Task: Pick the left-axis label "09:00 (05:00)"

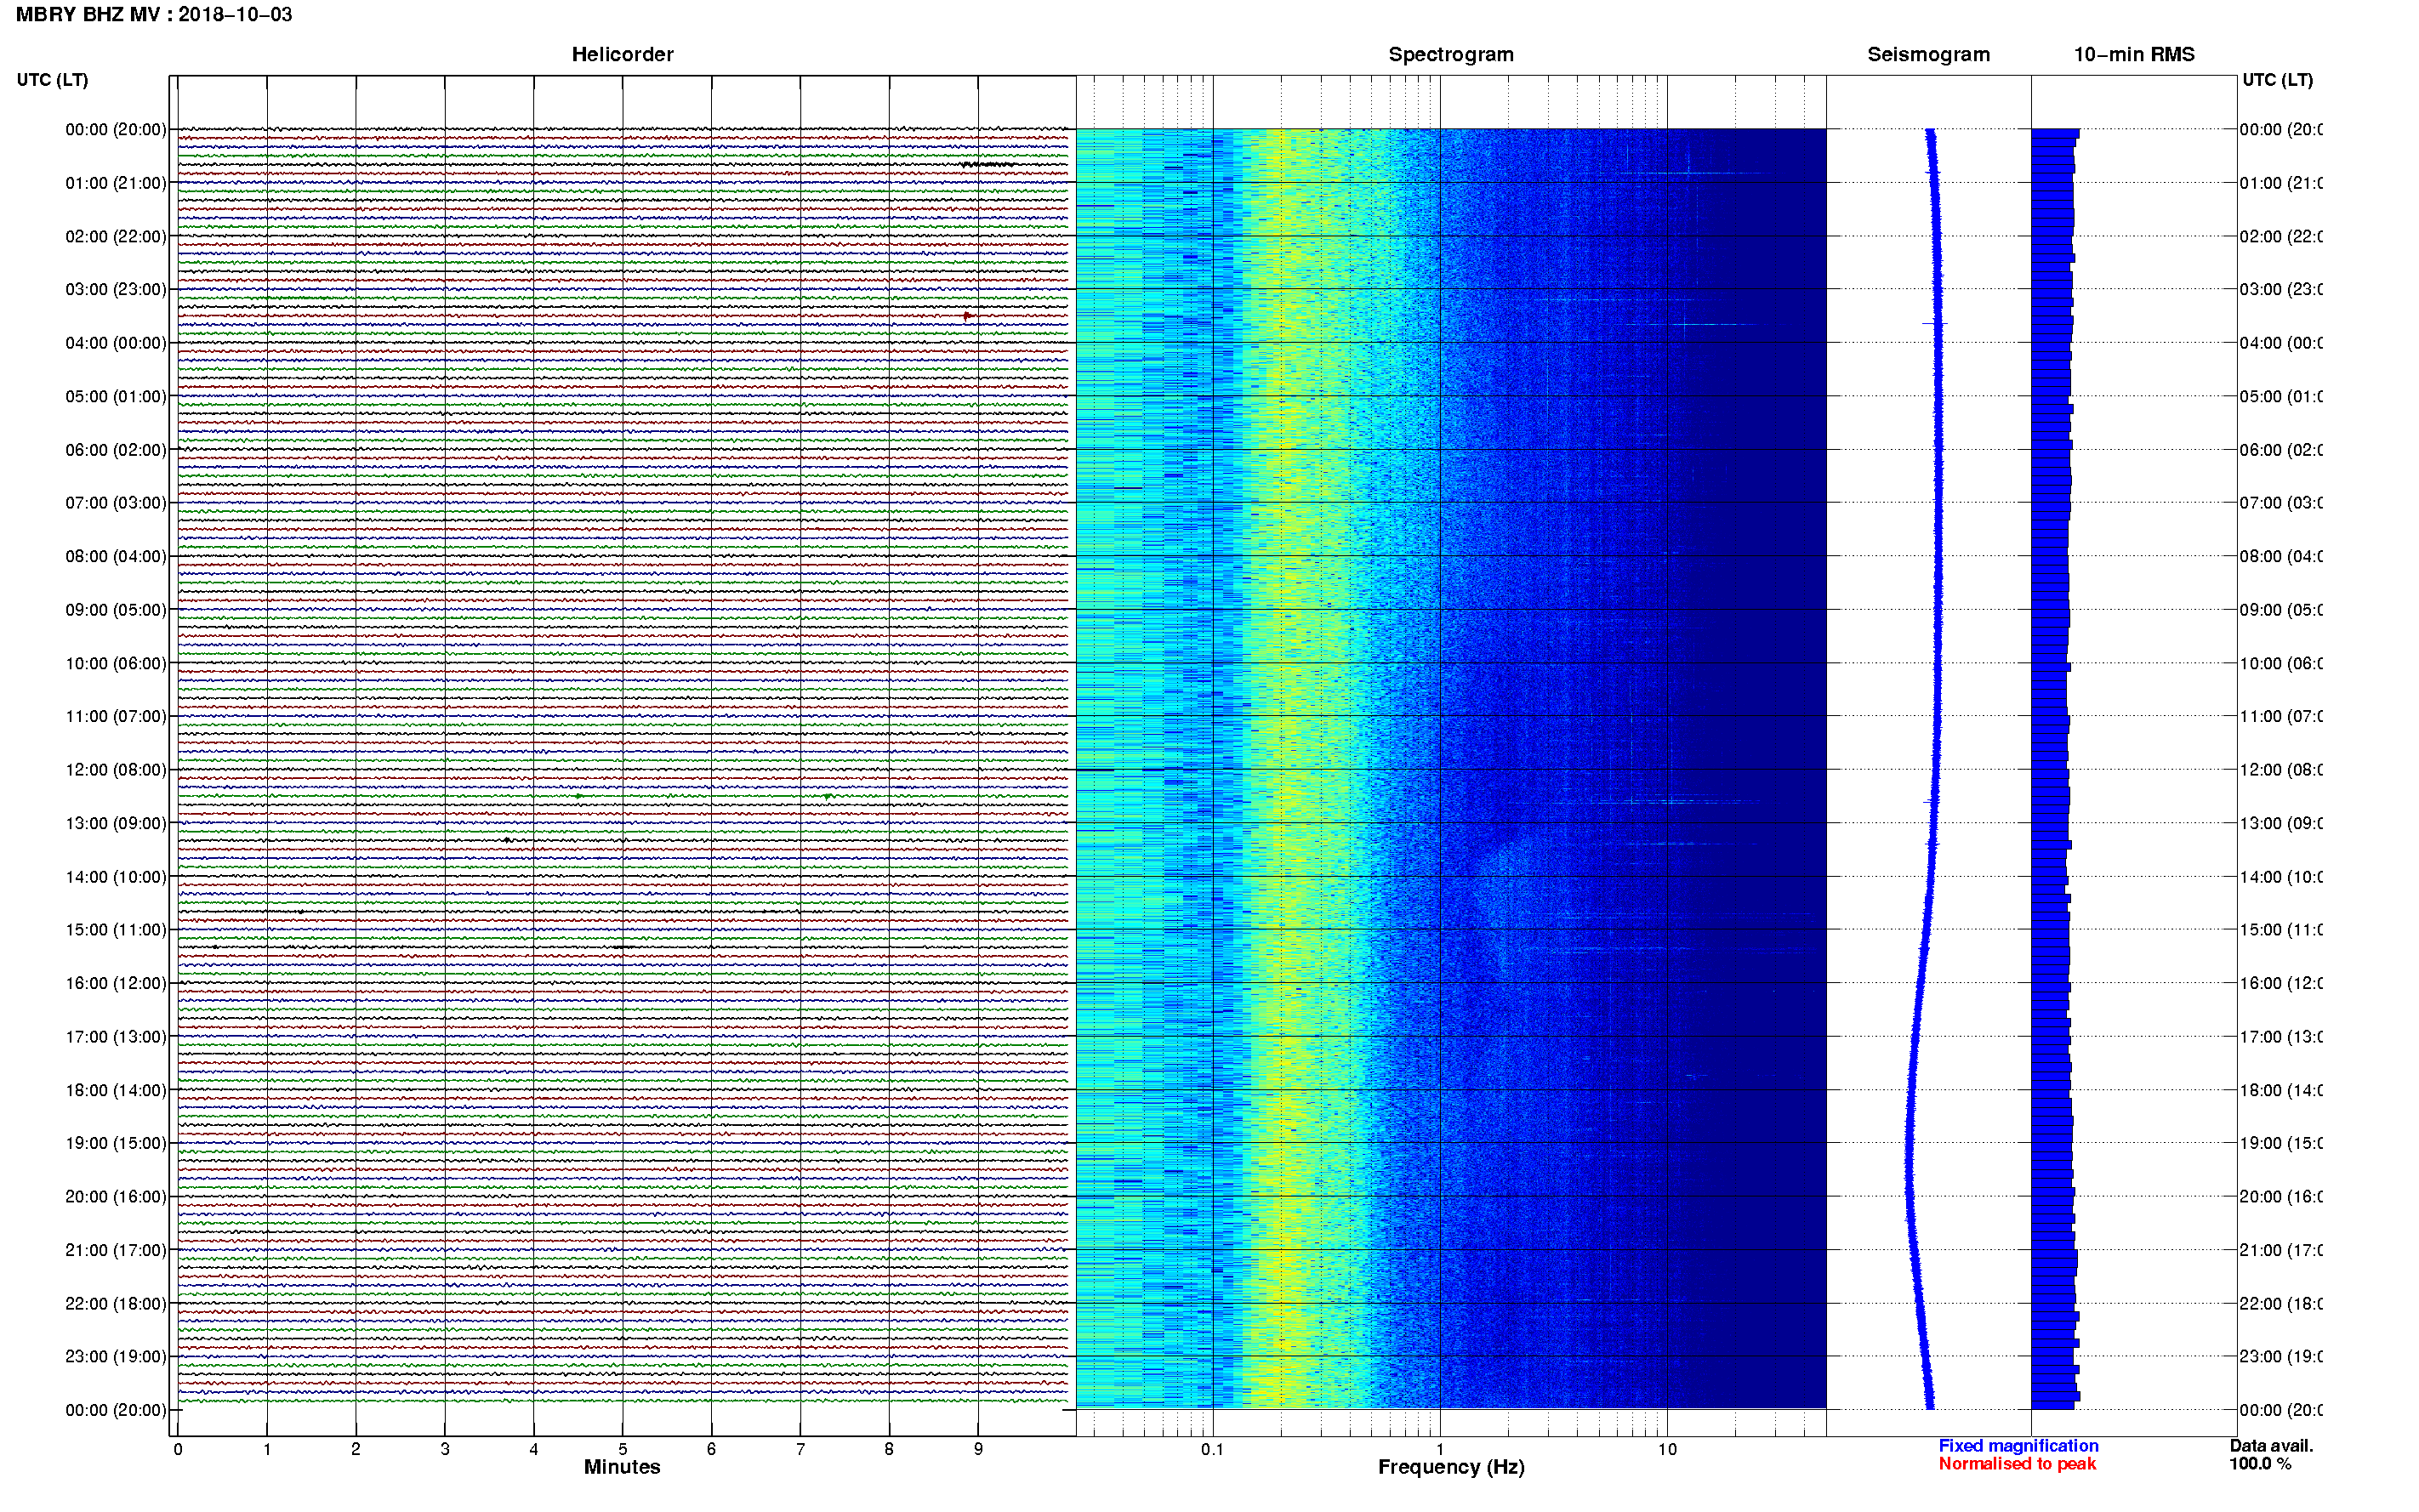Action: click(116, 610)
